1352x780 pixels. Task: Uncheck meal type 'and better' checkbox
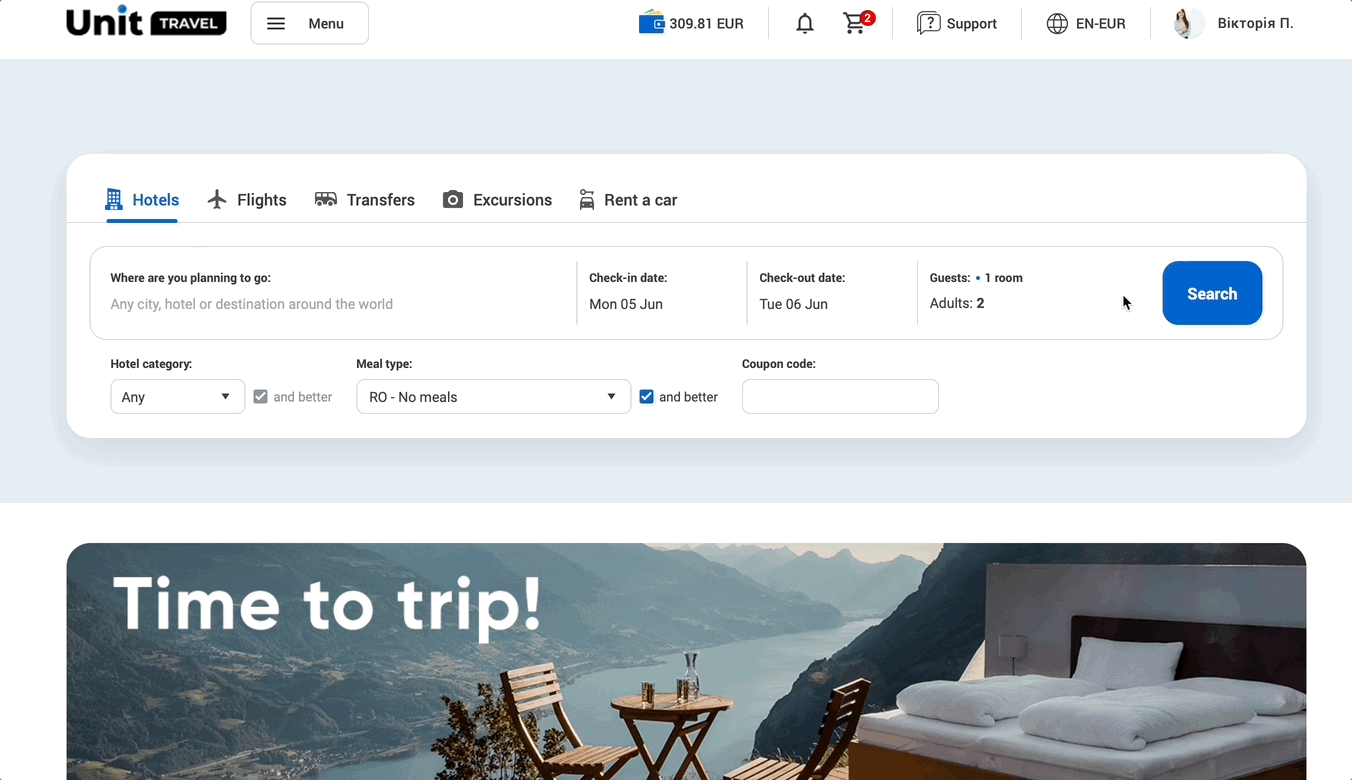point(646,397)
